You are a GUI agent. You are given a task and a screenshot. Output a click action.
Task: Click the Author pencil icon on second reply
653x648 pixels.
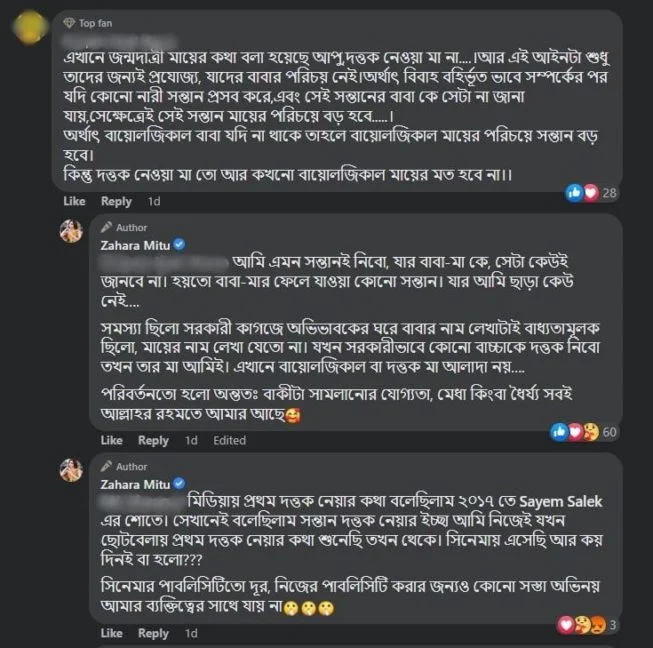106,466
